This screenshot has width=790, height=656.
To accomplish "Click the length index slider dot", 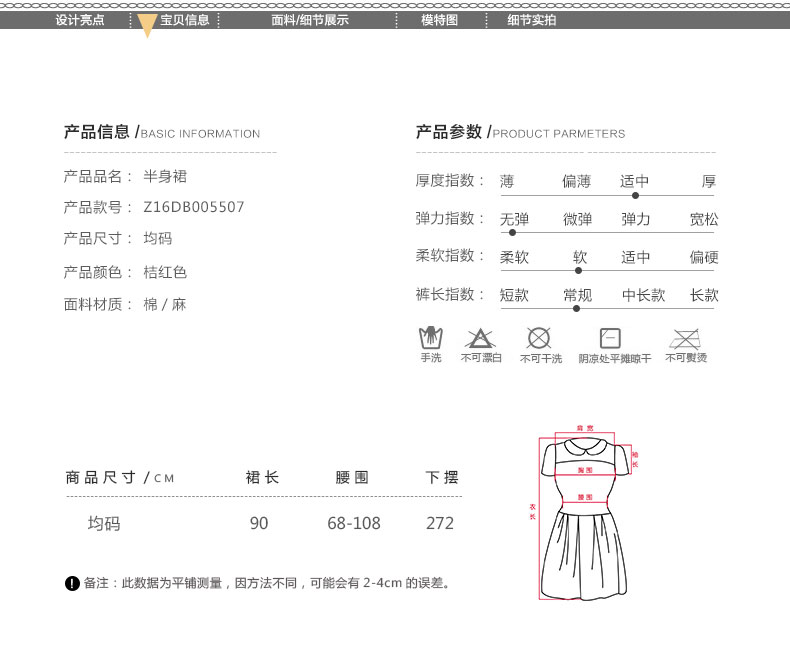I will tap(576, 308).
